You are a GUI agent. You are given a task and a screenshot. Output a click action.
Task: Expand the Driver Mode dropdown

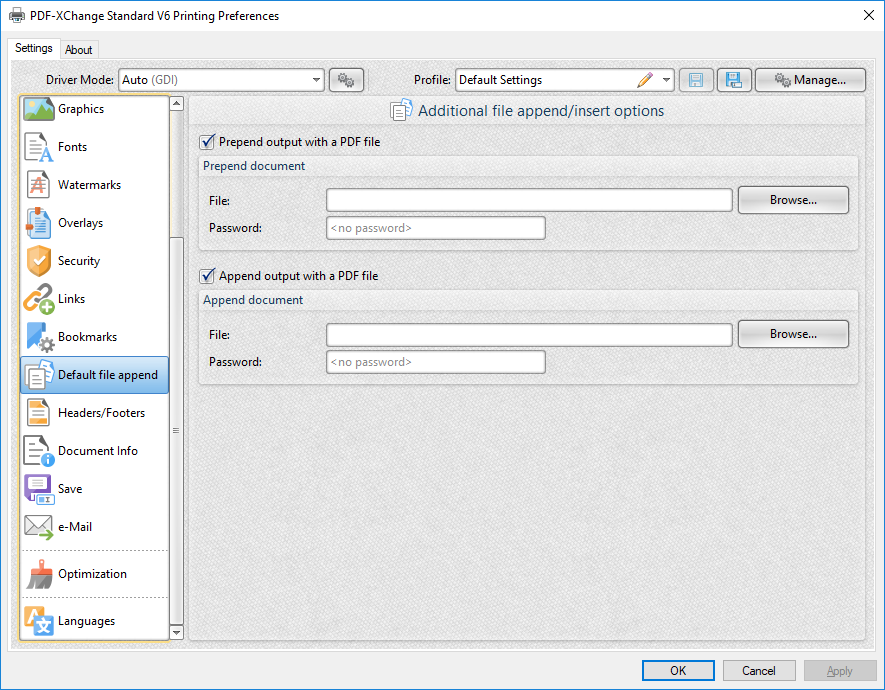point(317,80)
